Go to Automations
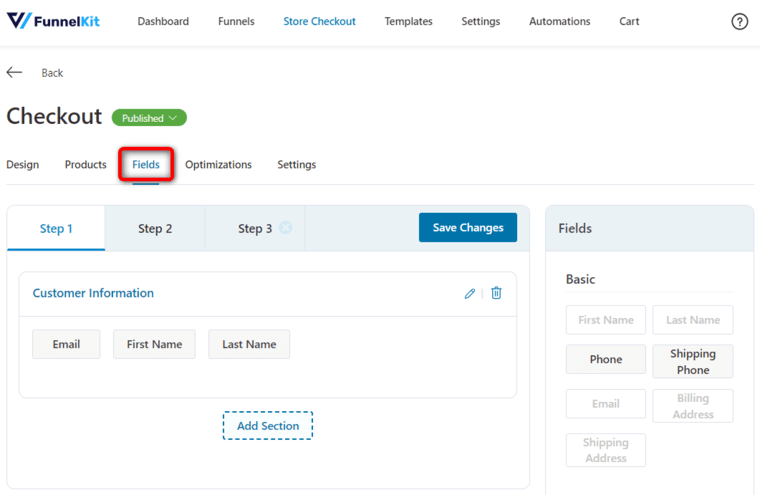 560,21
